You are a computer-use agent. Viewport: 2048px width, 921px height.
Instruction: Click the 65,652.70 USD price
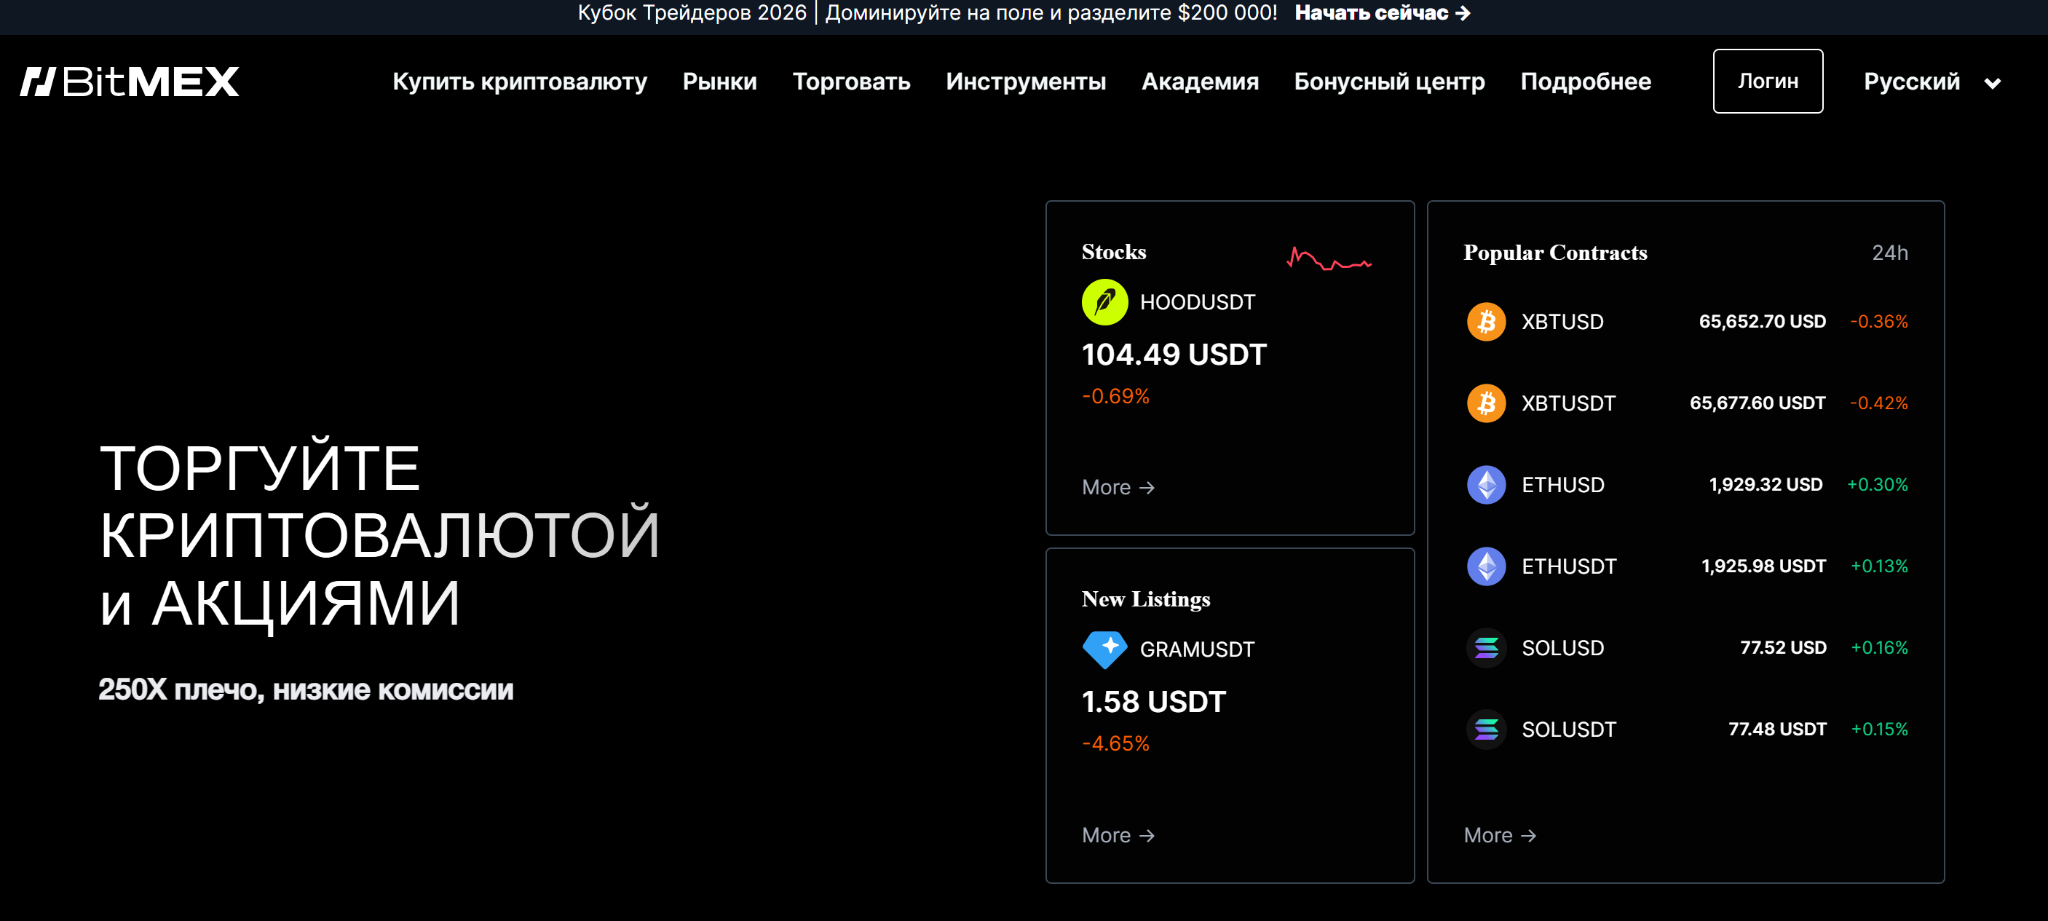1762,322
